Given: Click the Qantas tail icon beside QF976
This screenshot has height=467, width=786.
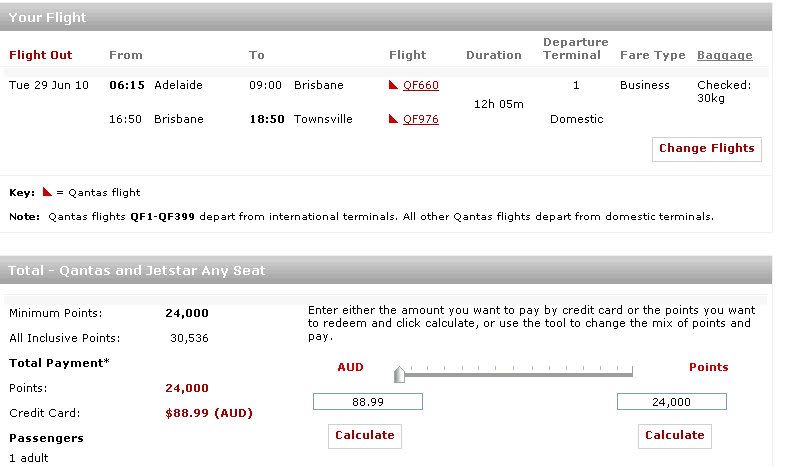Looking at the screenshot, I should tap(393, 119).
